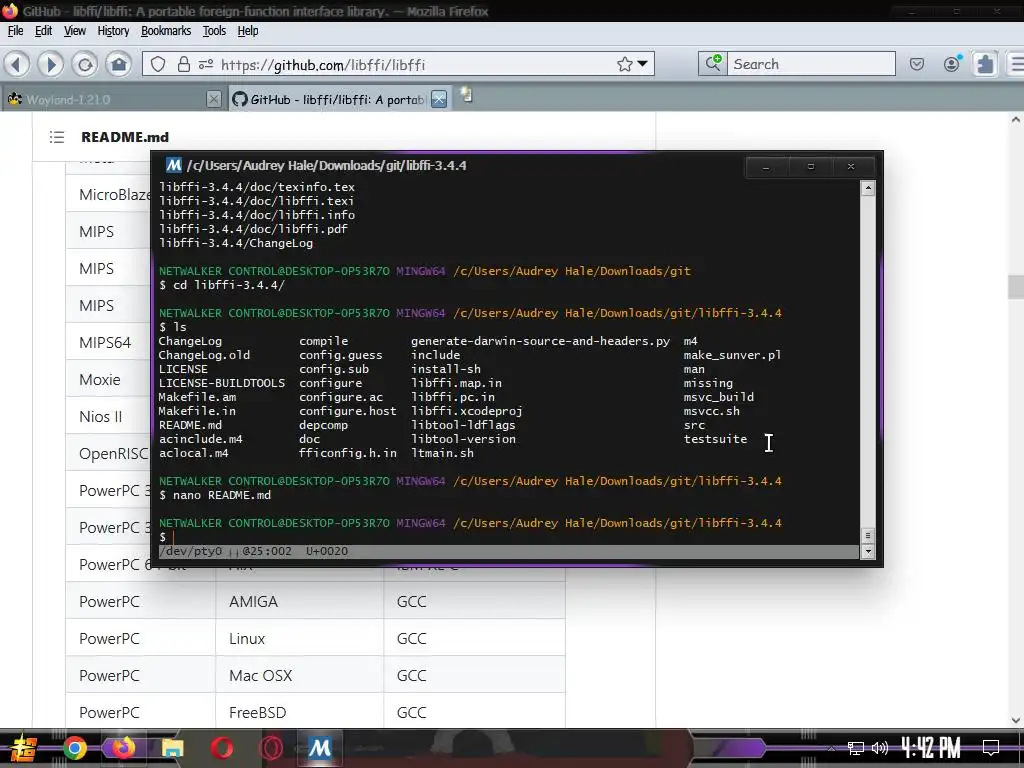
Task: Click MSYS2 terminal title bar icon
Action: tap(173, 165)
